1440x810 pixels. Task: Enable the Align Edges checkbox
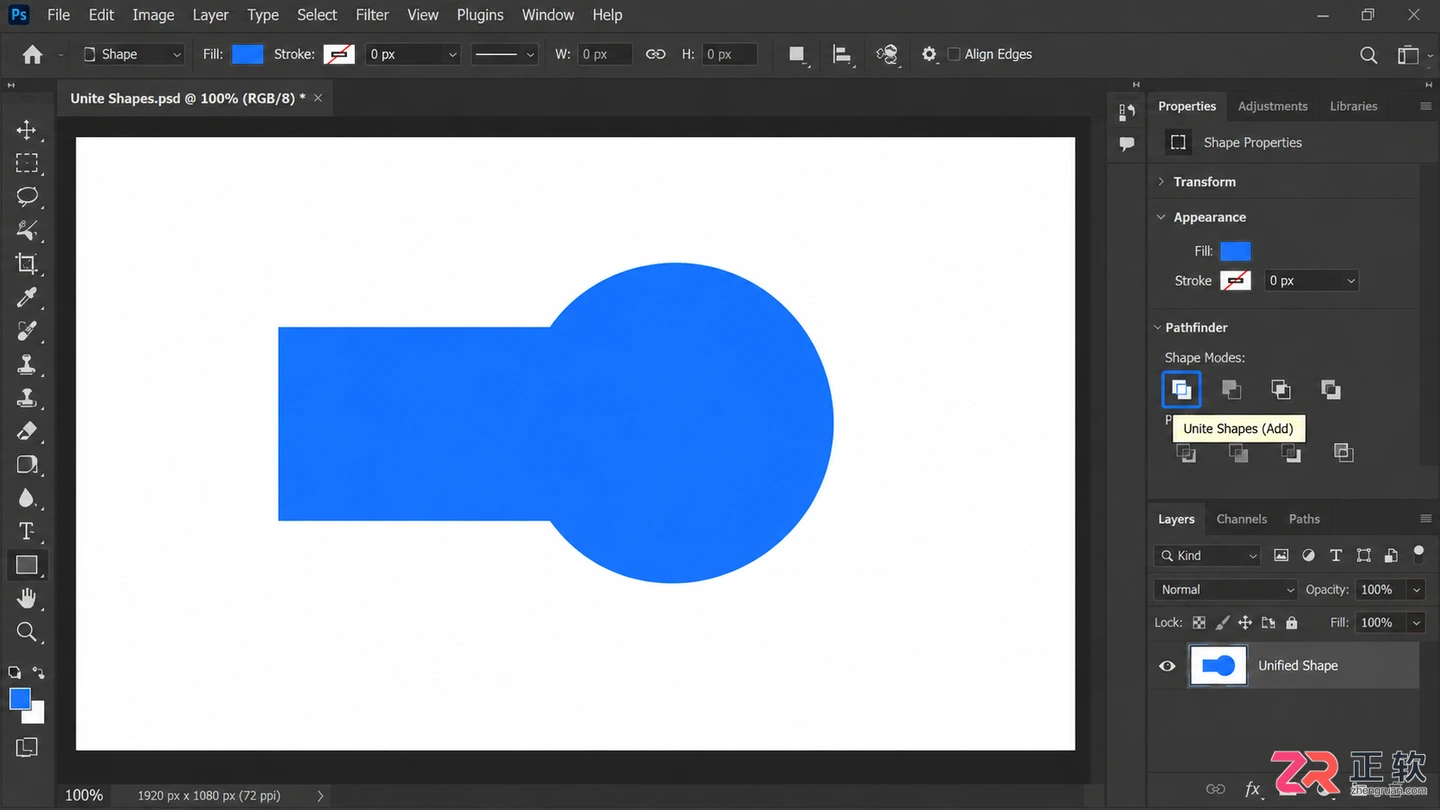[x=954, y=54]
